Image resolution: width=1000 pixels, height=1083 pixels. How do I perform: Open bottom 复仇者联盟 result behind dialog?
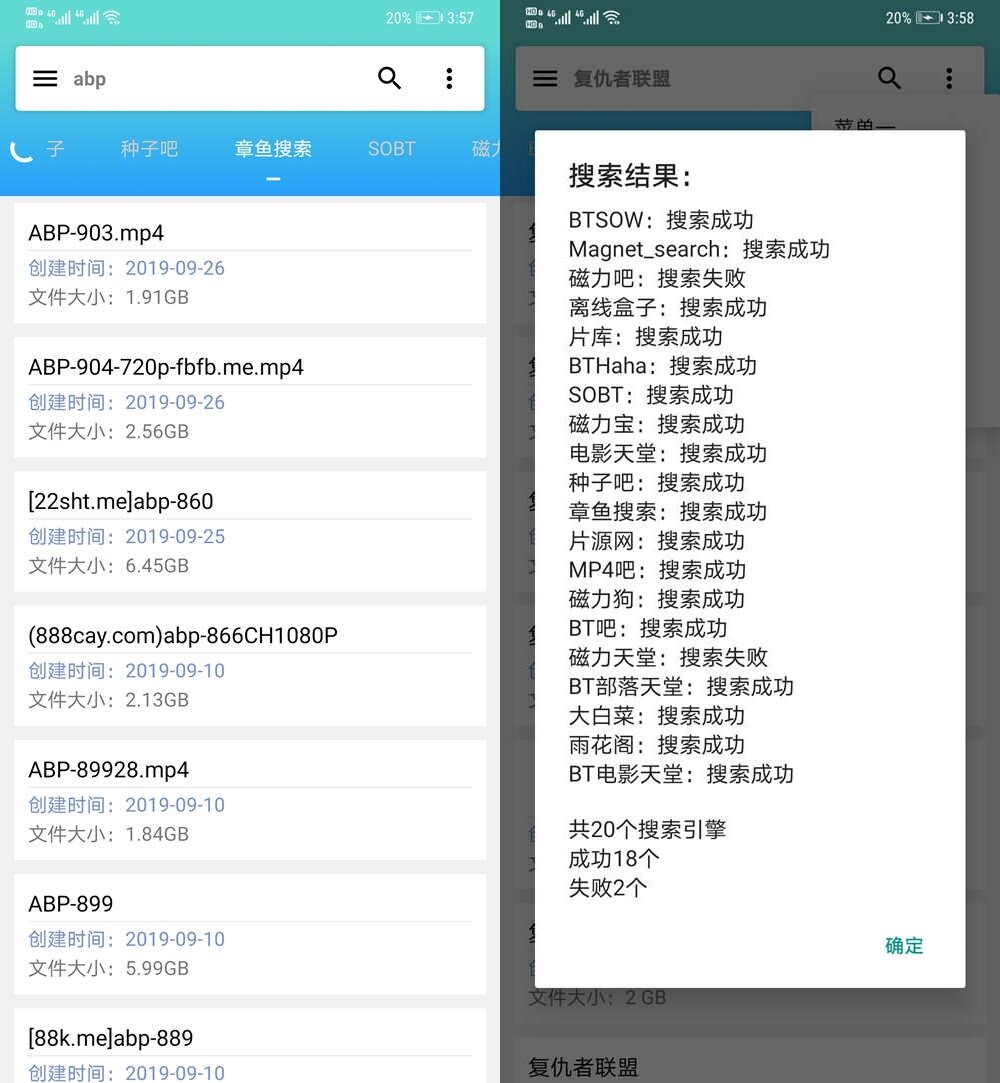(x=750, y=1060)
